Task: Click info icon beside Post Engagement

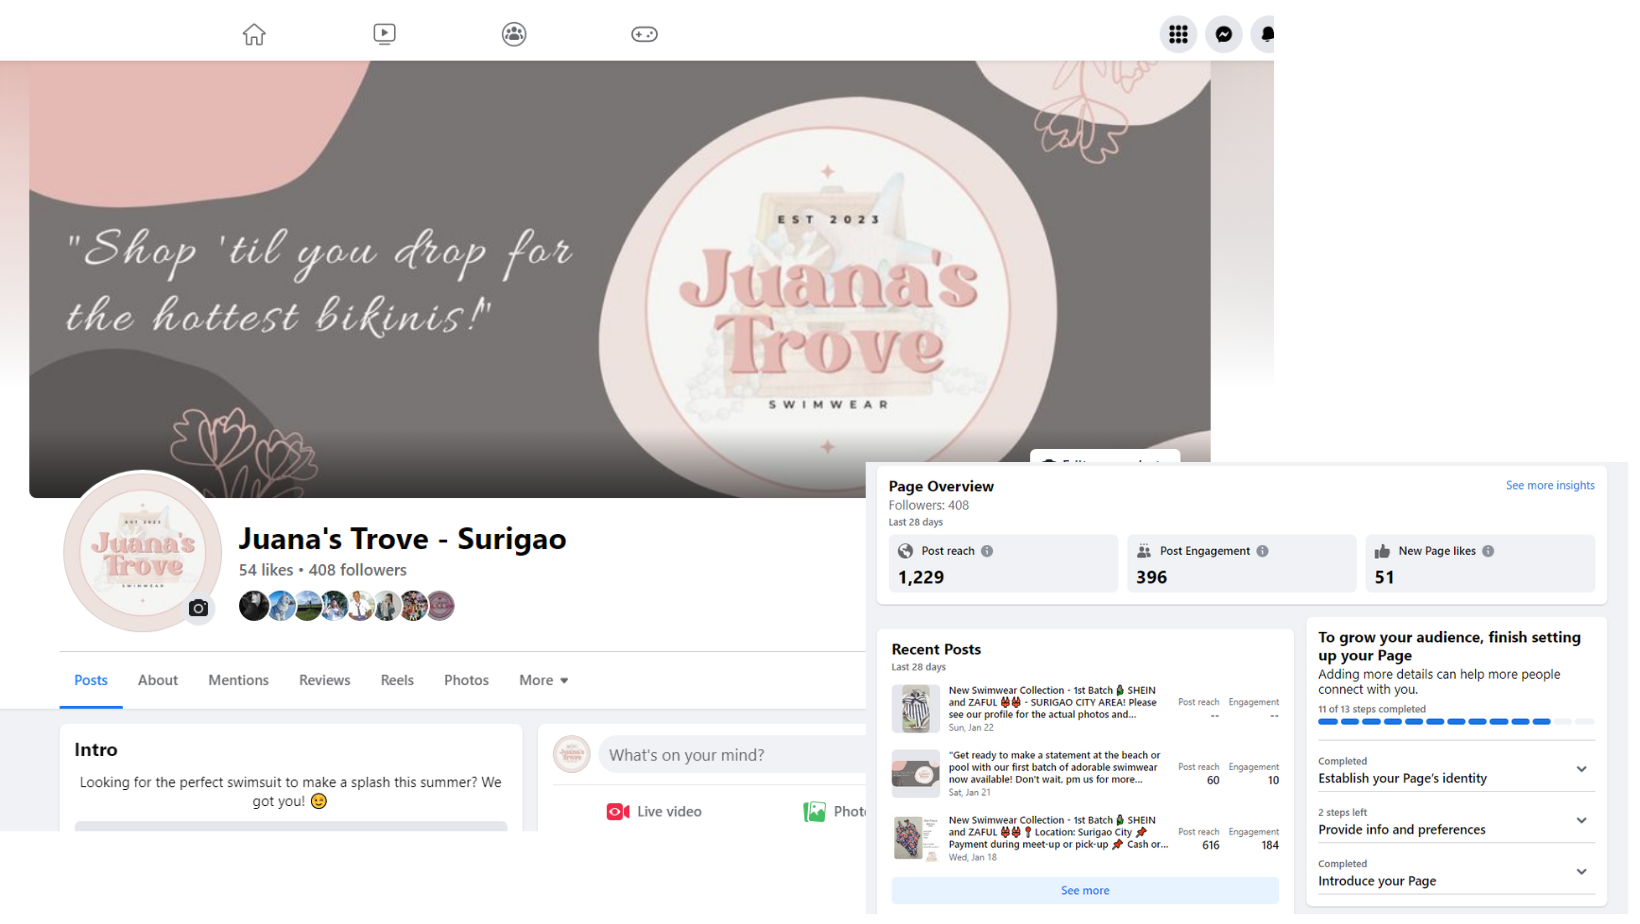Action: tap(1263, 551)
